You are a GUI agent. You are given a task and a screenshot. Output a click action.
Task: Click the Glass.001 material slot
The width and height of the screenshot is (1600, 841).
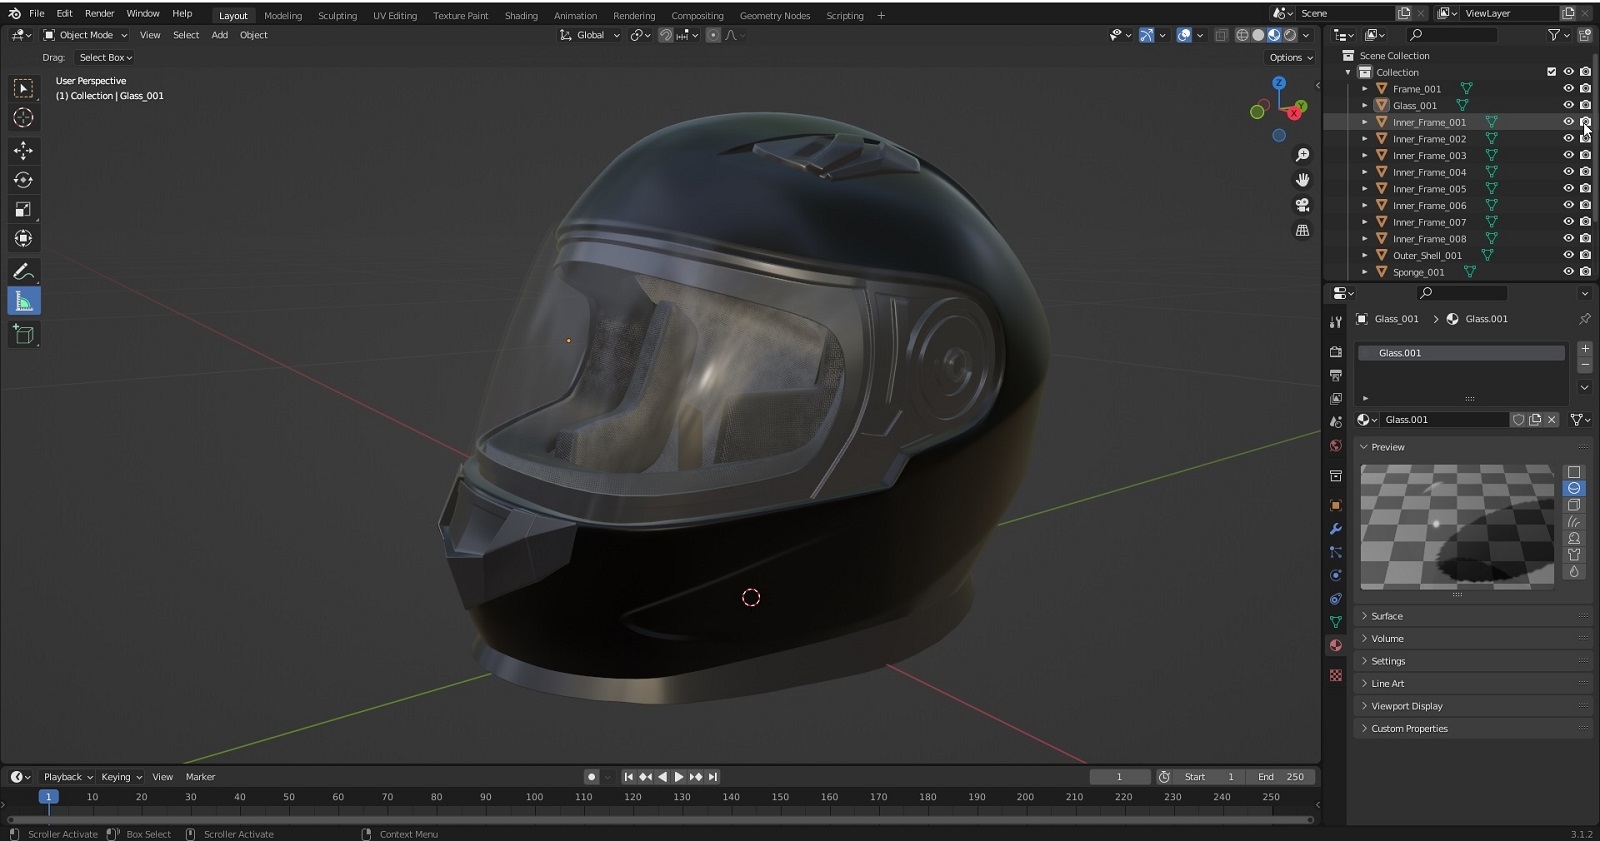tap(1461, 353)
